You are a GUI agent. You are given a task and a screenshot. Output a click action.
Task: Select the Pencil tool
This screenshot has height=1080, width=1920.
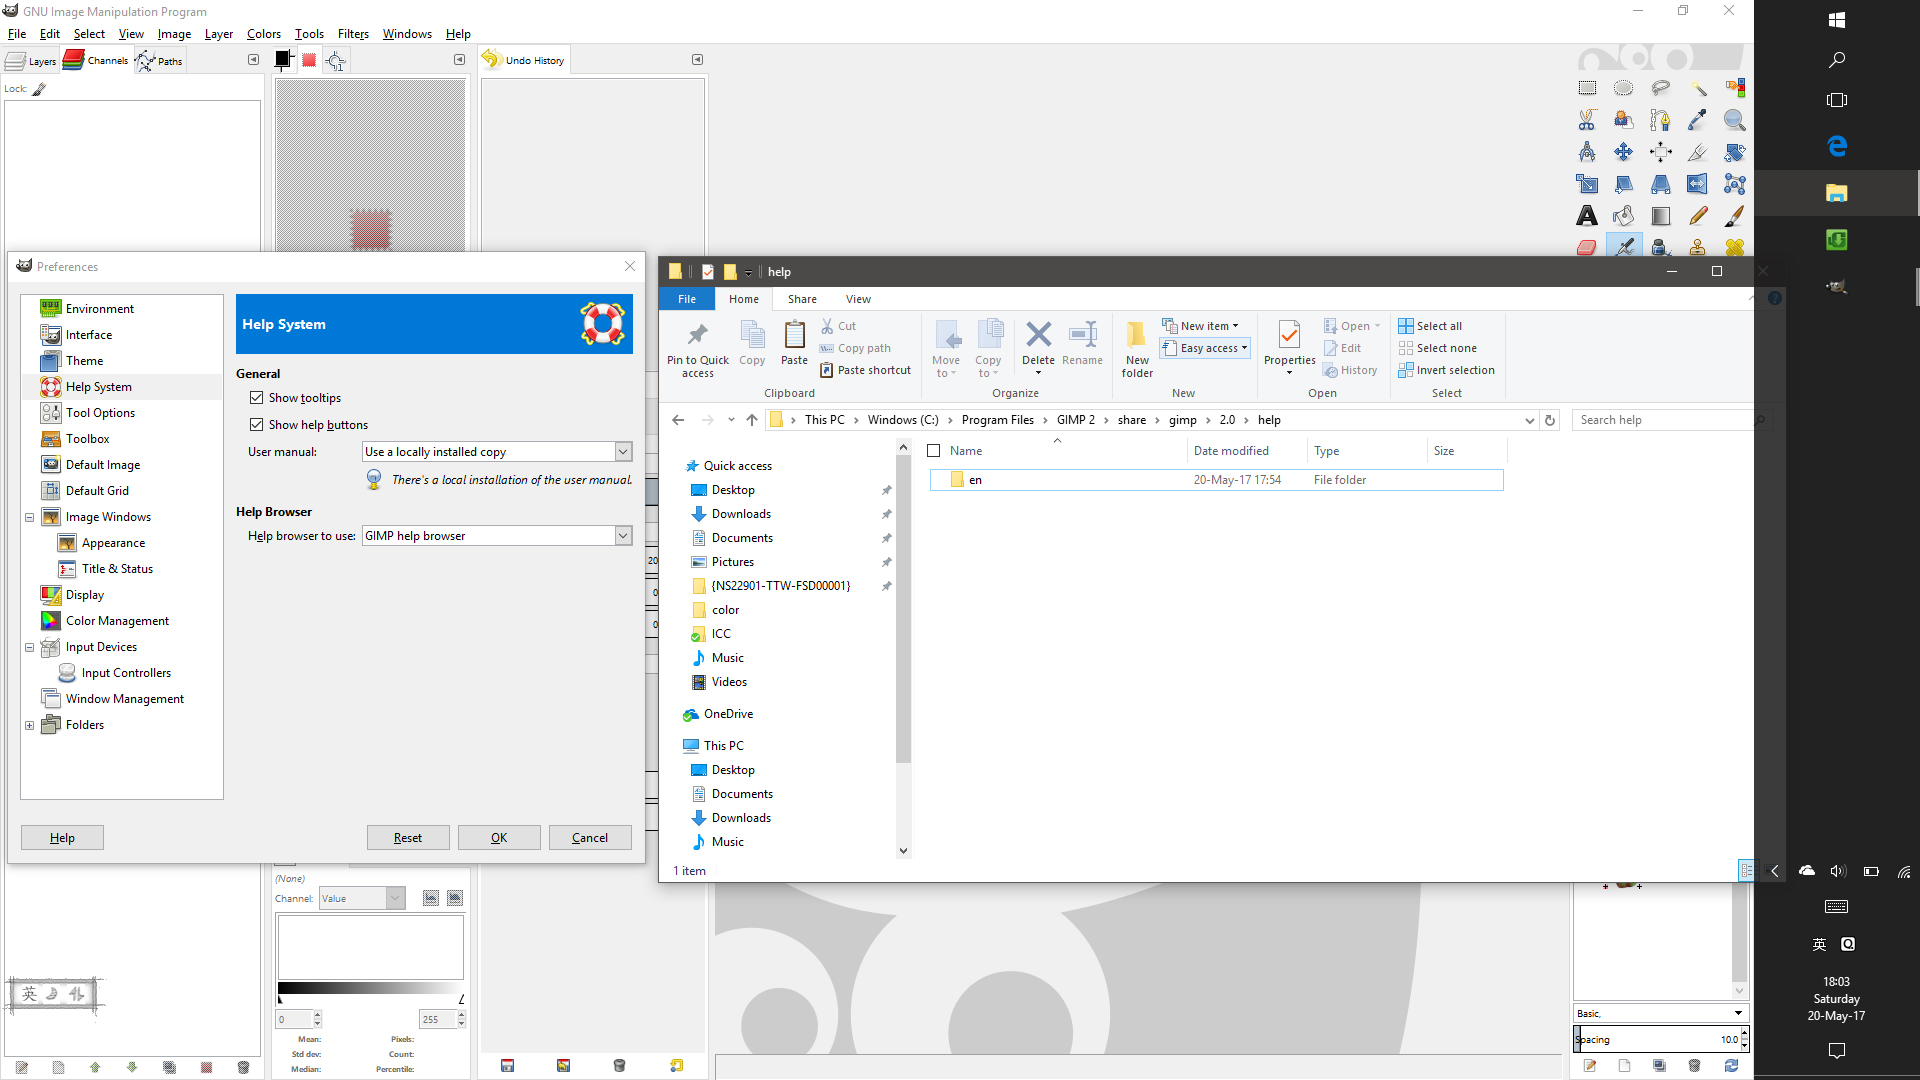1697,216
